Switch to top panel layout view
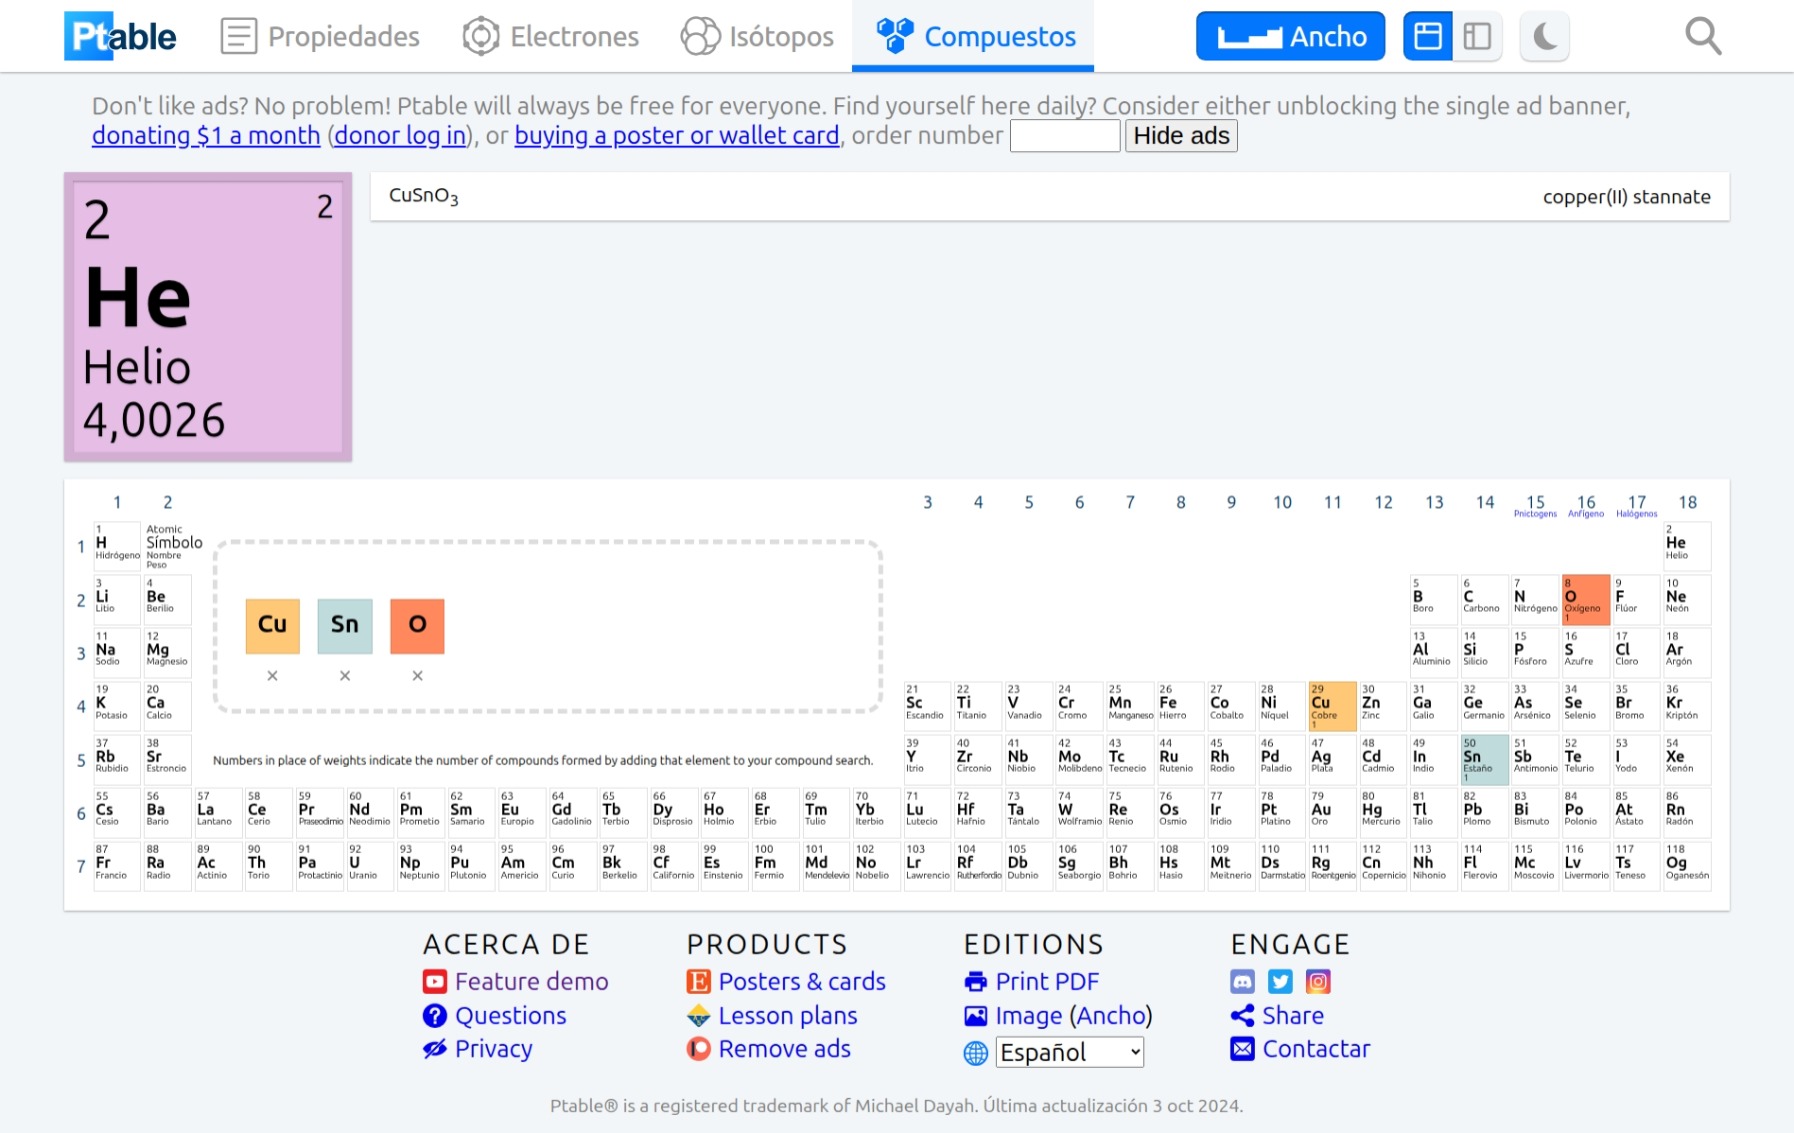Image resolution: width=1794 pixels, height=1133 pixels. [x=1427, y=37]
